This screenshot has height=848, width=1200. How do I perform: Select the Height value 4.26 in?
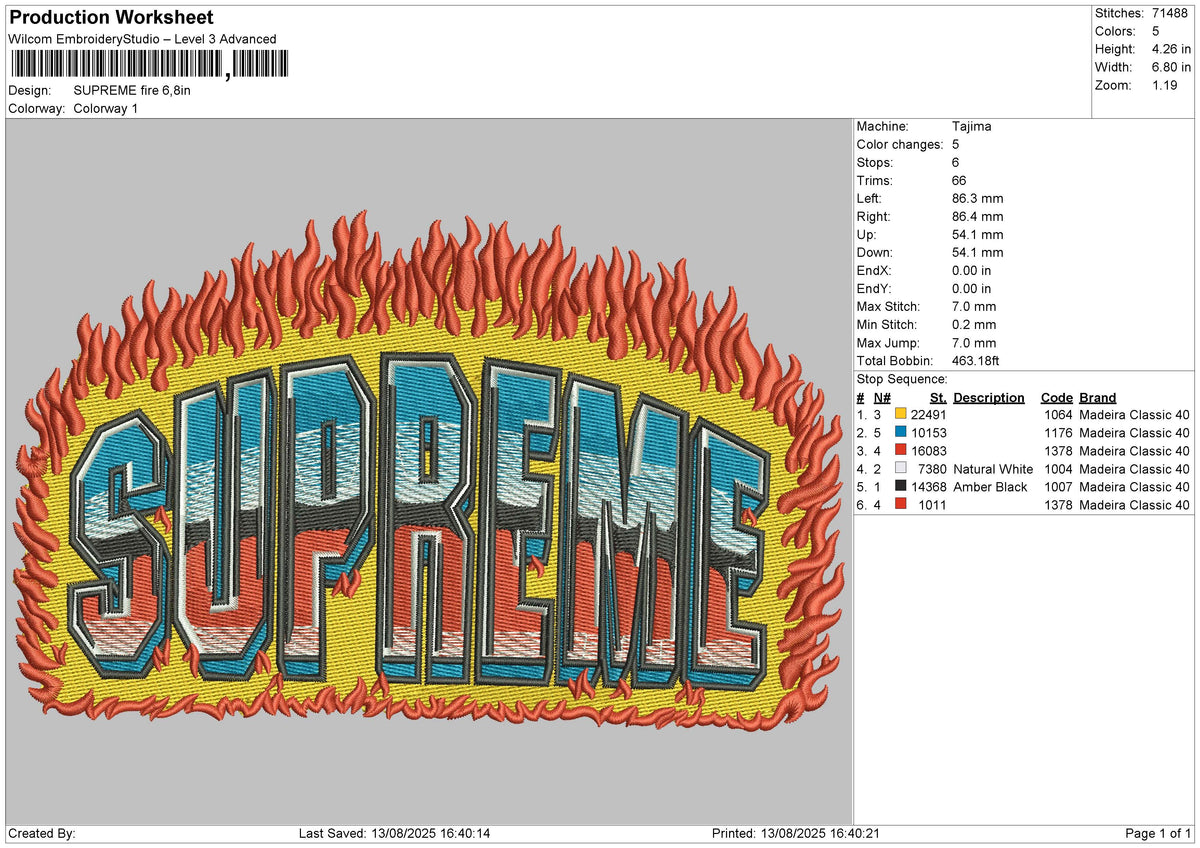pos(1171,49)
